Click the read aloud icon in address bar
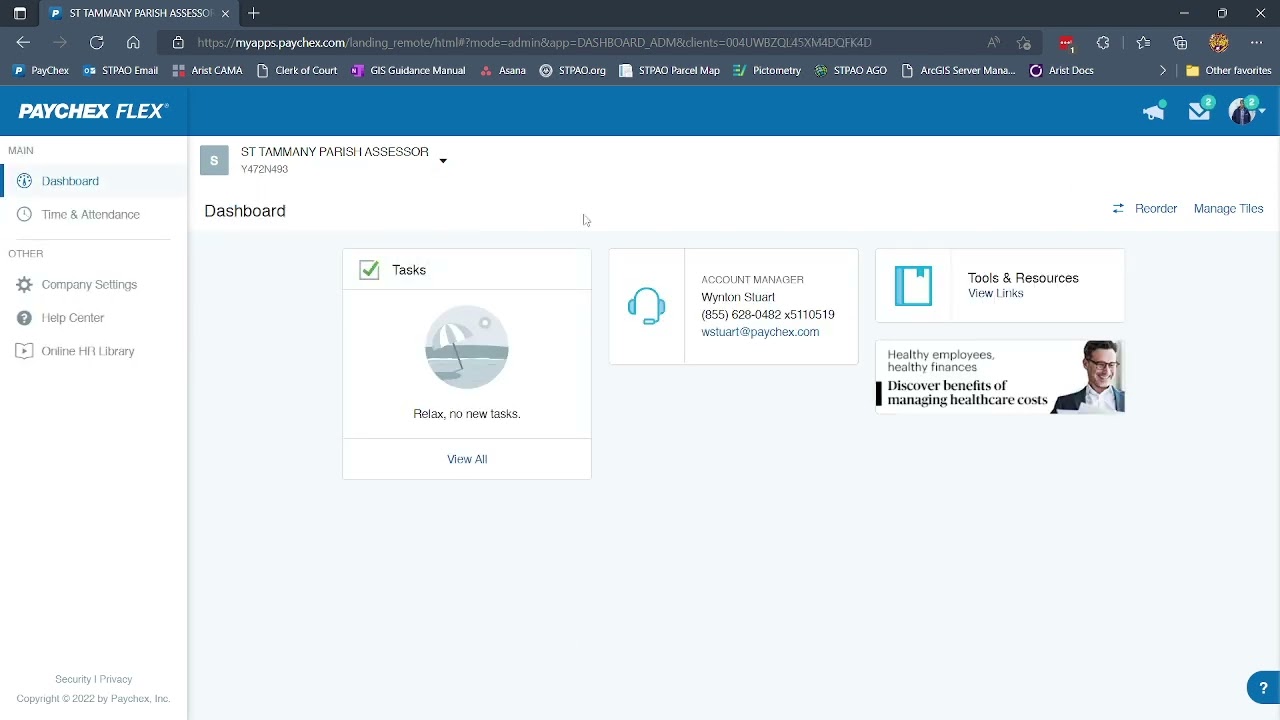 (x=993, y=42)
